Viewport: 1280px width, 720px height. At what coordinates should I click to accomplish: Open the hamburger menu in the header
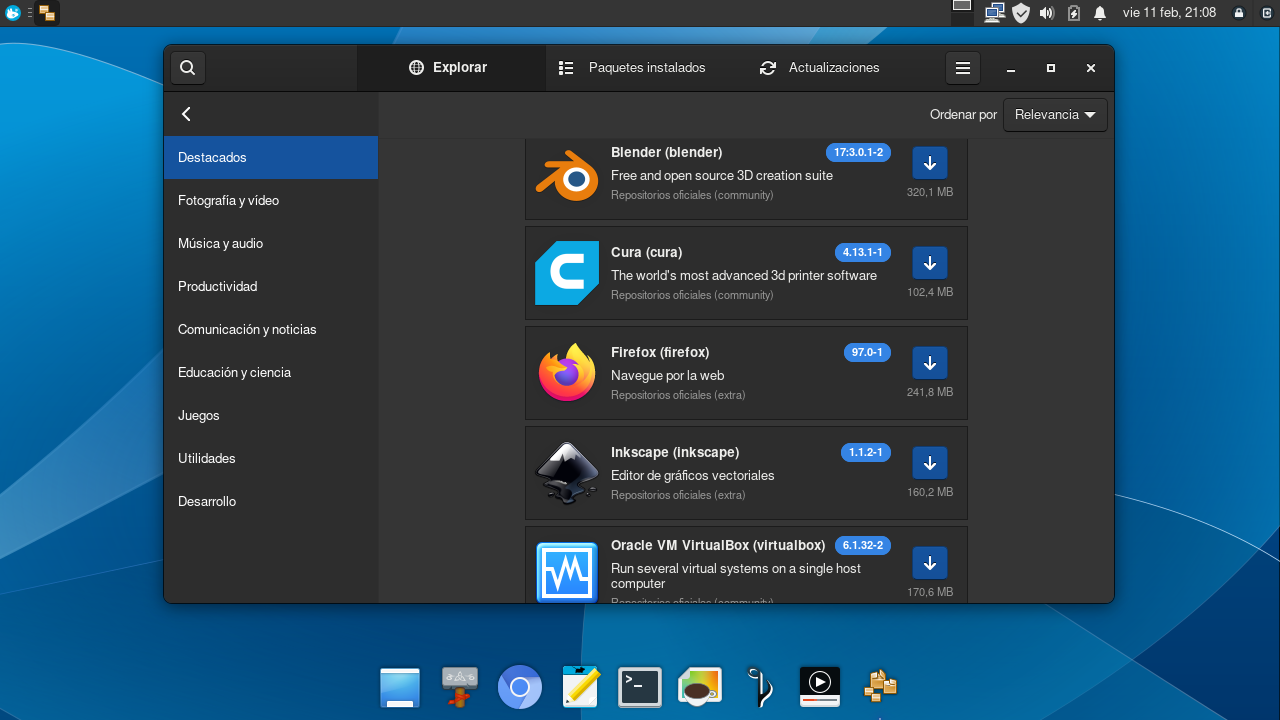point(963,68)
